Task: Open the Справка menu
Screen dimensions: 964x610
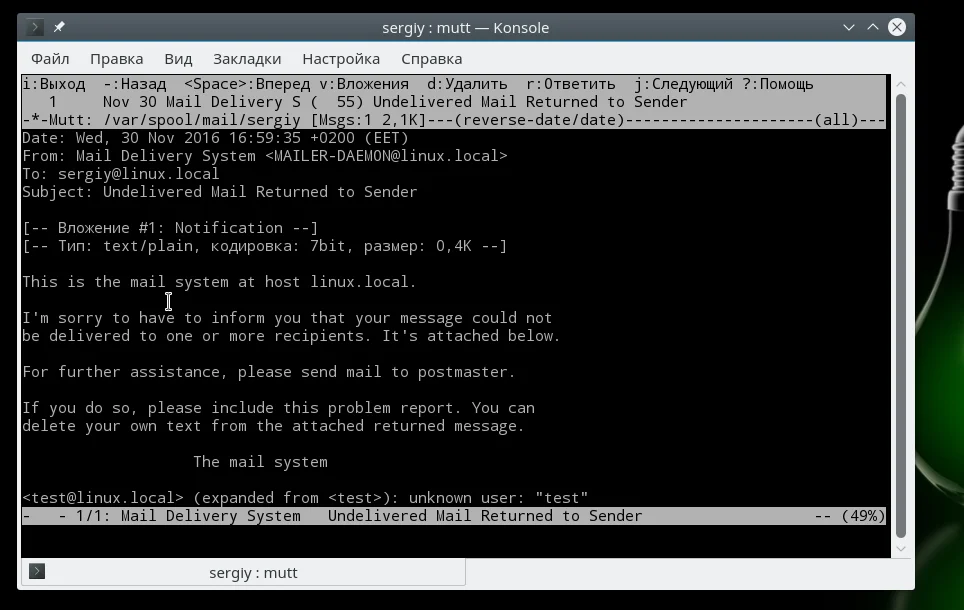Action: tap(432, 59)
